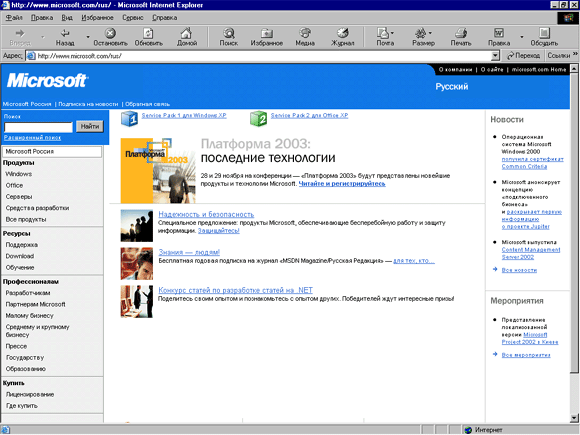Click the Правка edit toolbar icon
The width and height of the screenshot is (580, 435).
[x=499, y=33]
